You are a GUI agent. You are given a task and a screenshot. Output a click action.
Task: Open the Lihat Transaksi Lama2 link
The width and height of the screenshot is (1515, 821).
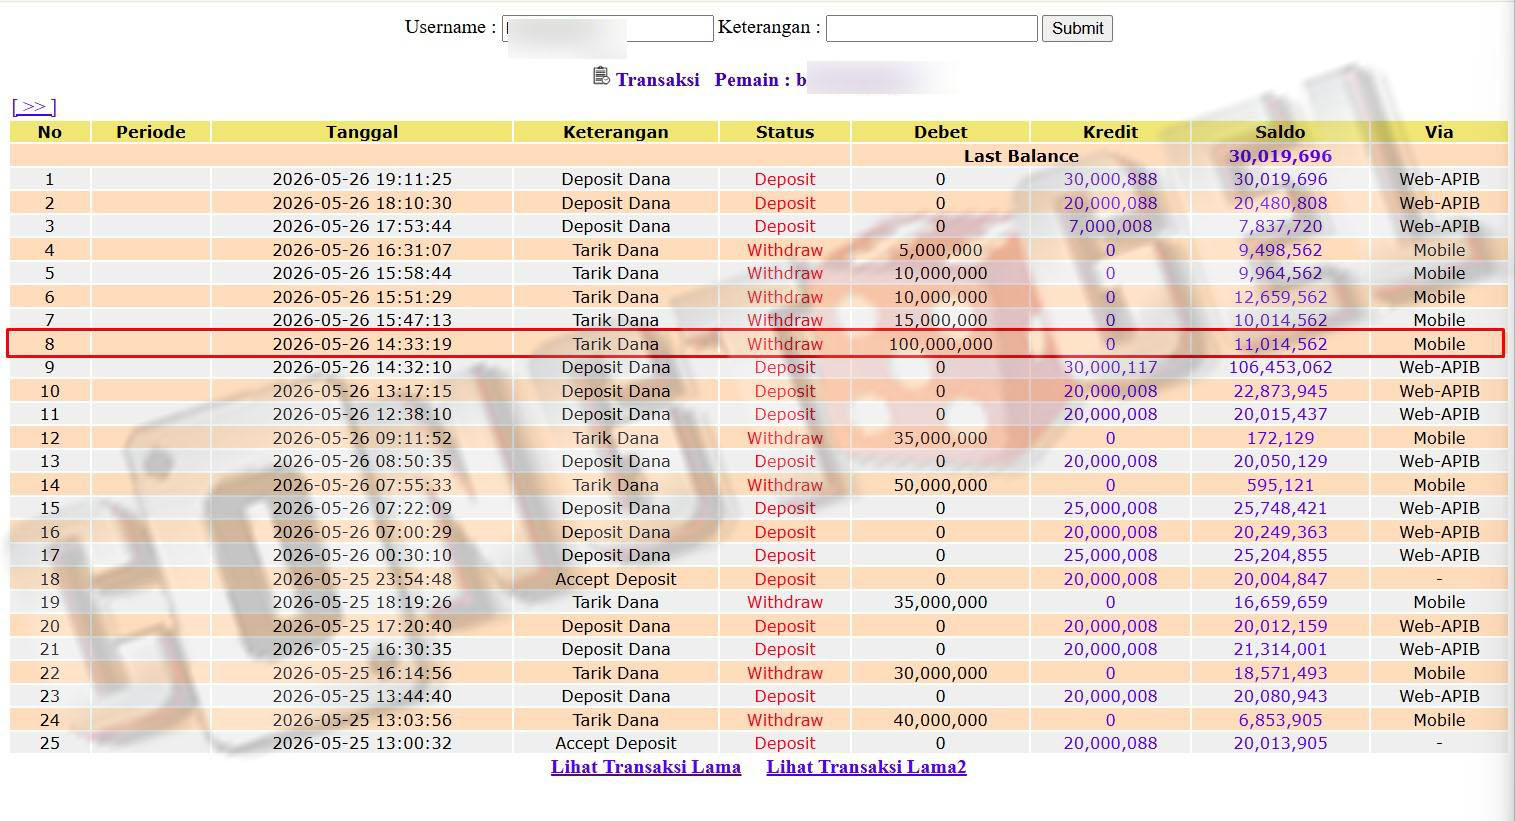pos(867,767)
